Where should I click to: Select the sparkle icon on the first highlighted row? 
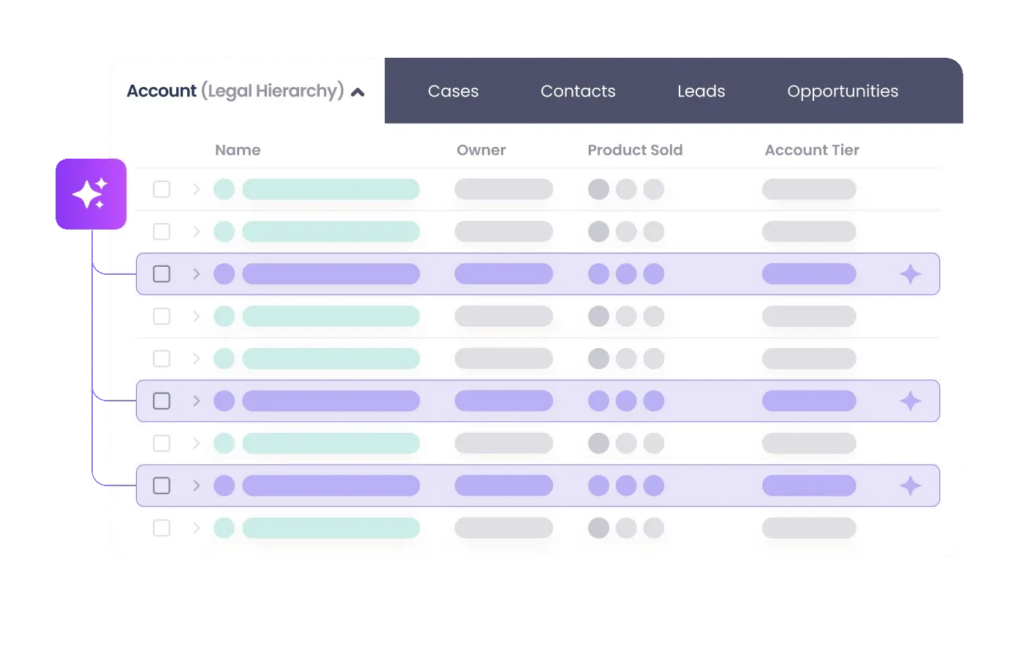click(x=911, y=272)
